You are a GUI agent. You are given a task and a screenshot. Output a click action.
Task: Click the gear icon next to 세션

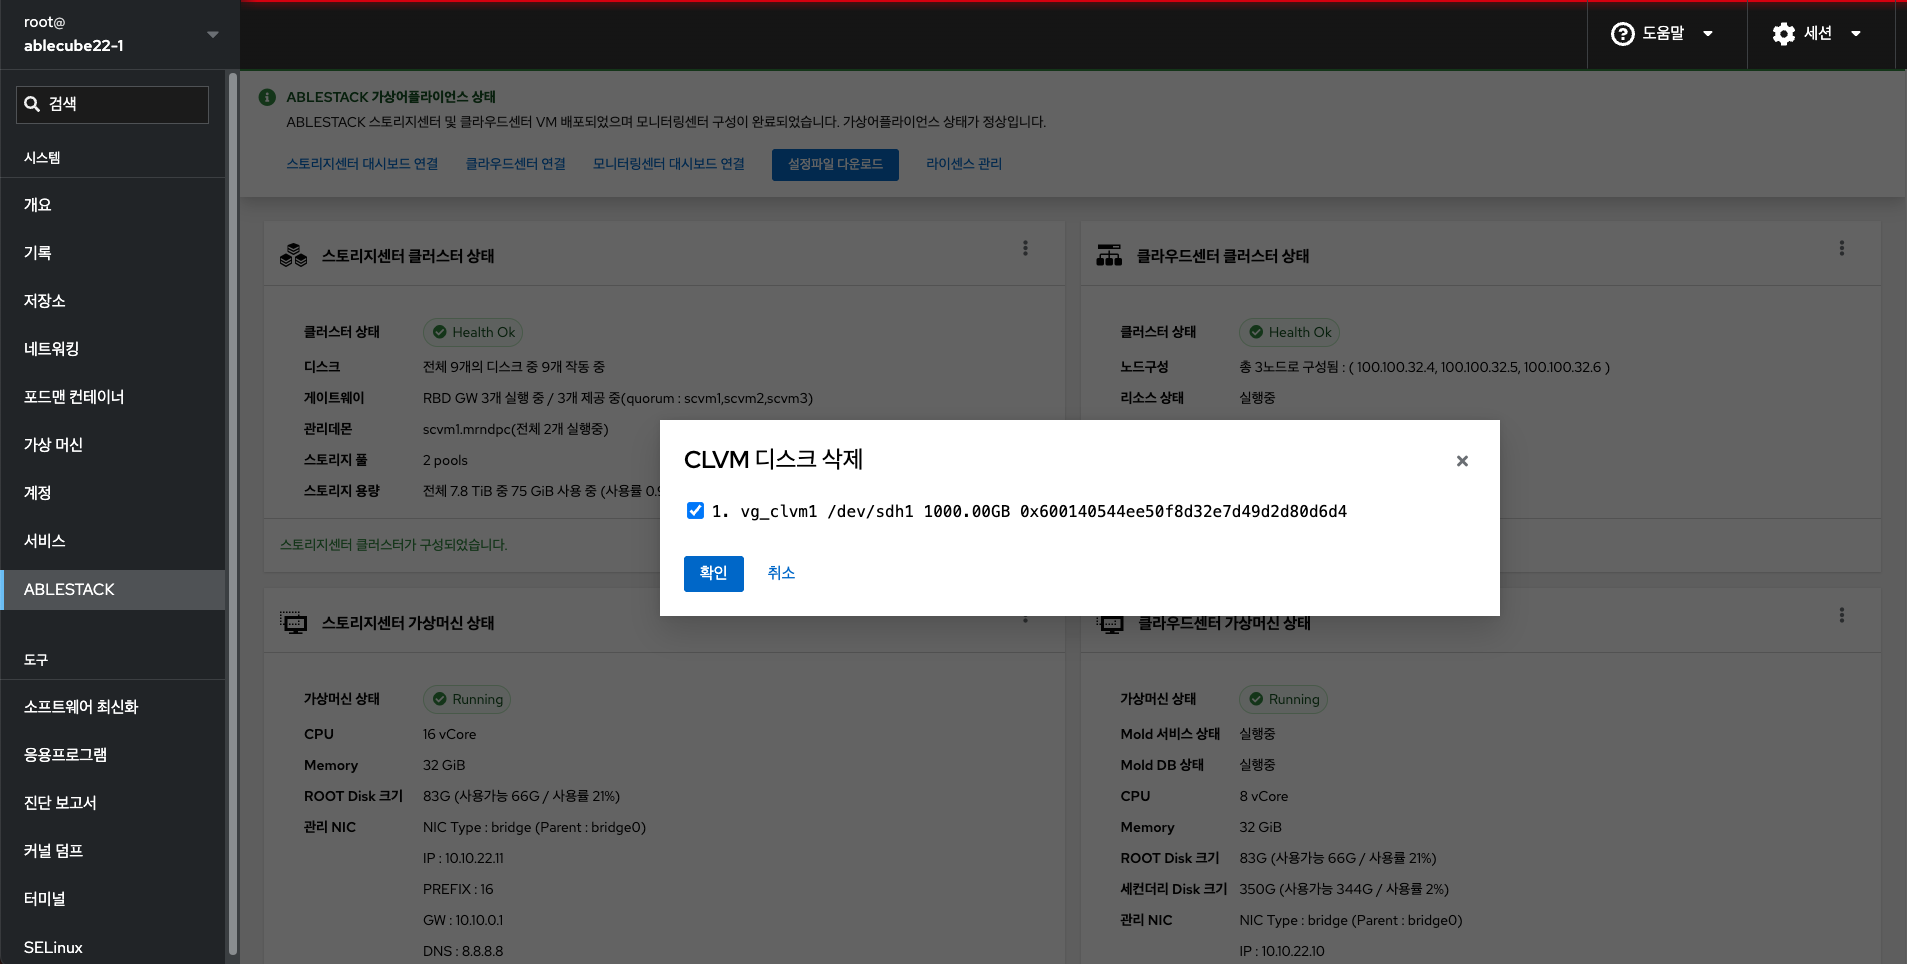1784,34
